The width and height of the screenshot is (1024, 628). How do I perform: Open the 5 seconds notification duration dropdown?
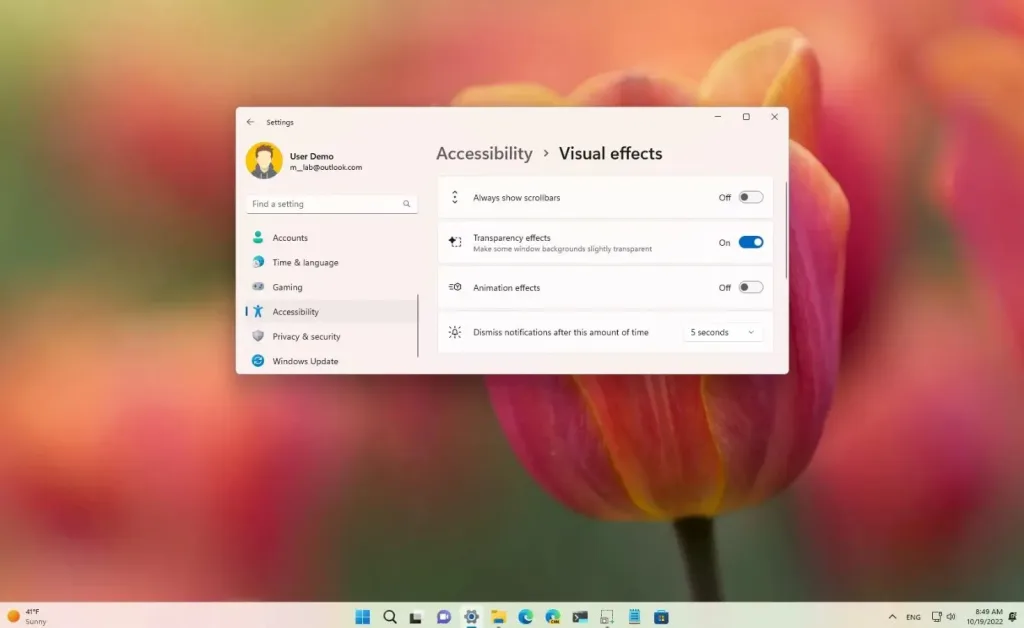(x=722, y=332)
